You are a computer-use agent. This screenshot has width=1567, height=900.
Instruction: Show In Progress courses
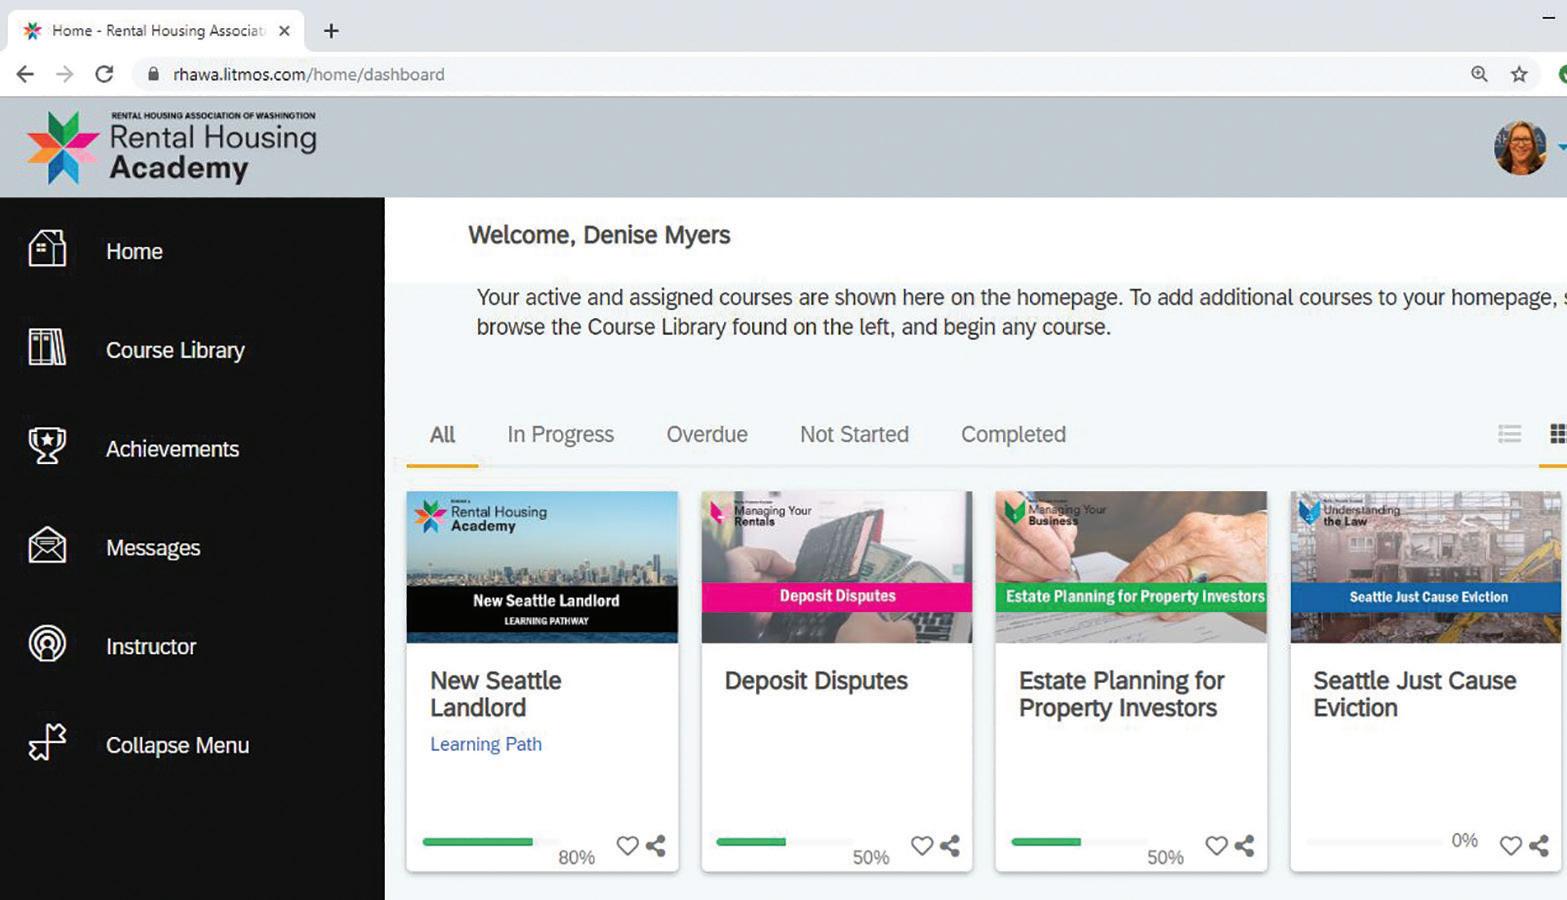(560, 435)
